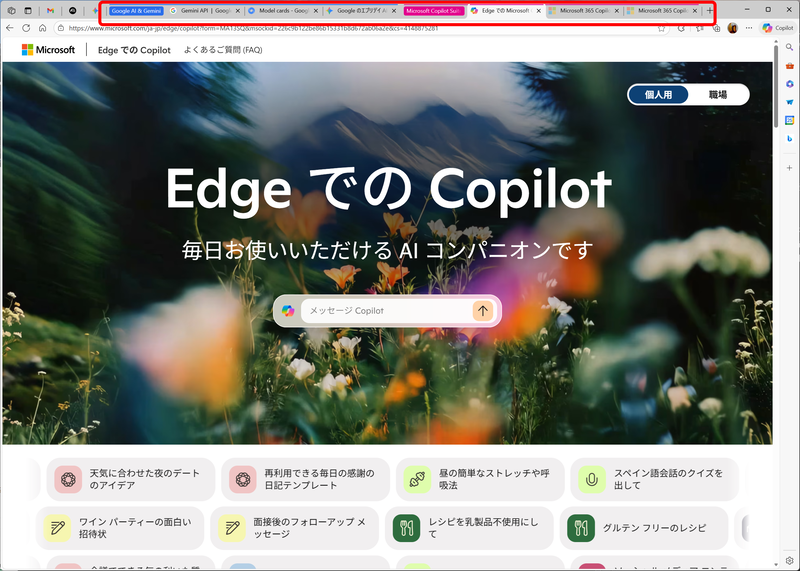Screen dimensions: 800x571
Task: Open the pinned Gemini sparkle tab
Action: (x=95, y=10)
